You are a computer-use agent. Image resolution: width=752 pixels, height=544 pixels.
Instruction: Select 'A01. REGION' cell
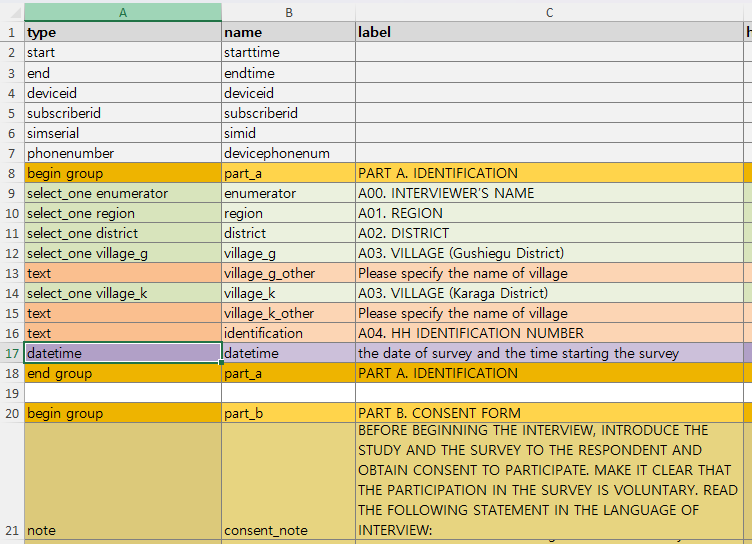click(550, 213)
